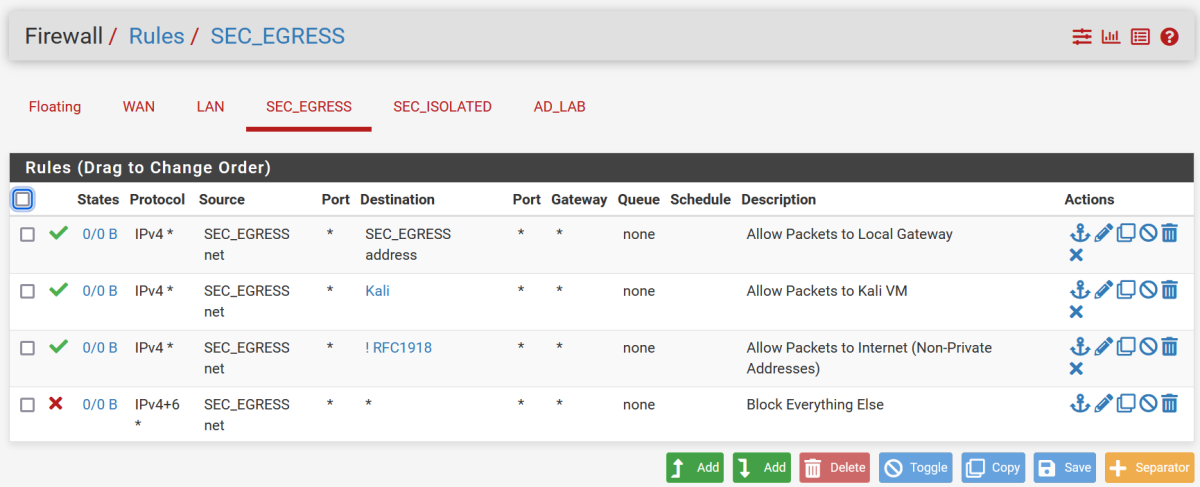This screenshot has width=1200, height=487.
Task: Select all rules with header checkbox
Action: [23, 199]
